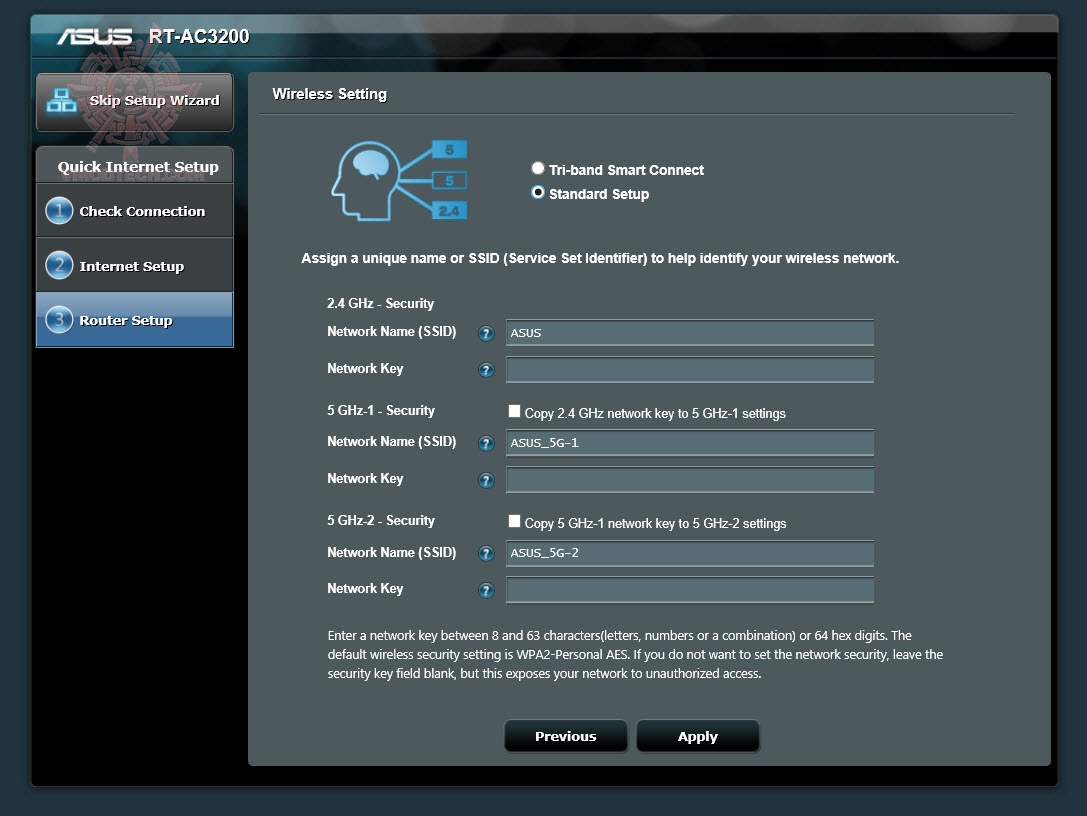The height and width of the screenshot is (816, 1087).
Task: Select the Tri-band Smart Connect radio button
Action: point(538,168)
